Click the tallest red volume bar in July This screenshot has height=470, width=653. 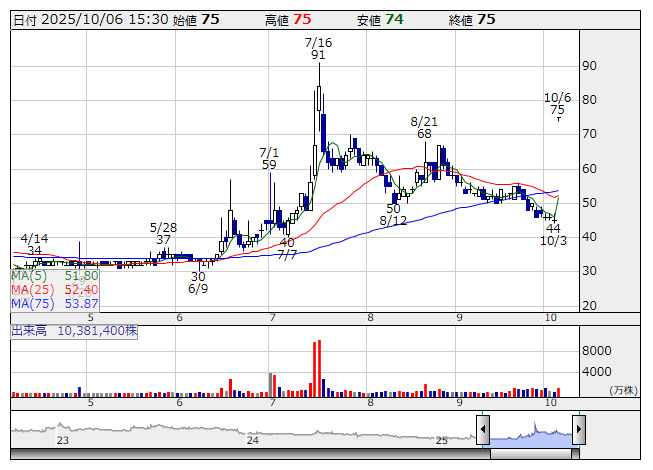coord(320,368)
